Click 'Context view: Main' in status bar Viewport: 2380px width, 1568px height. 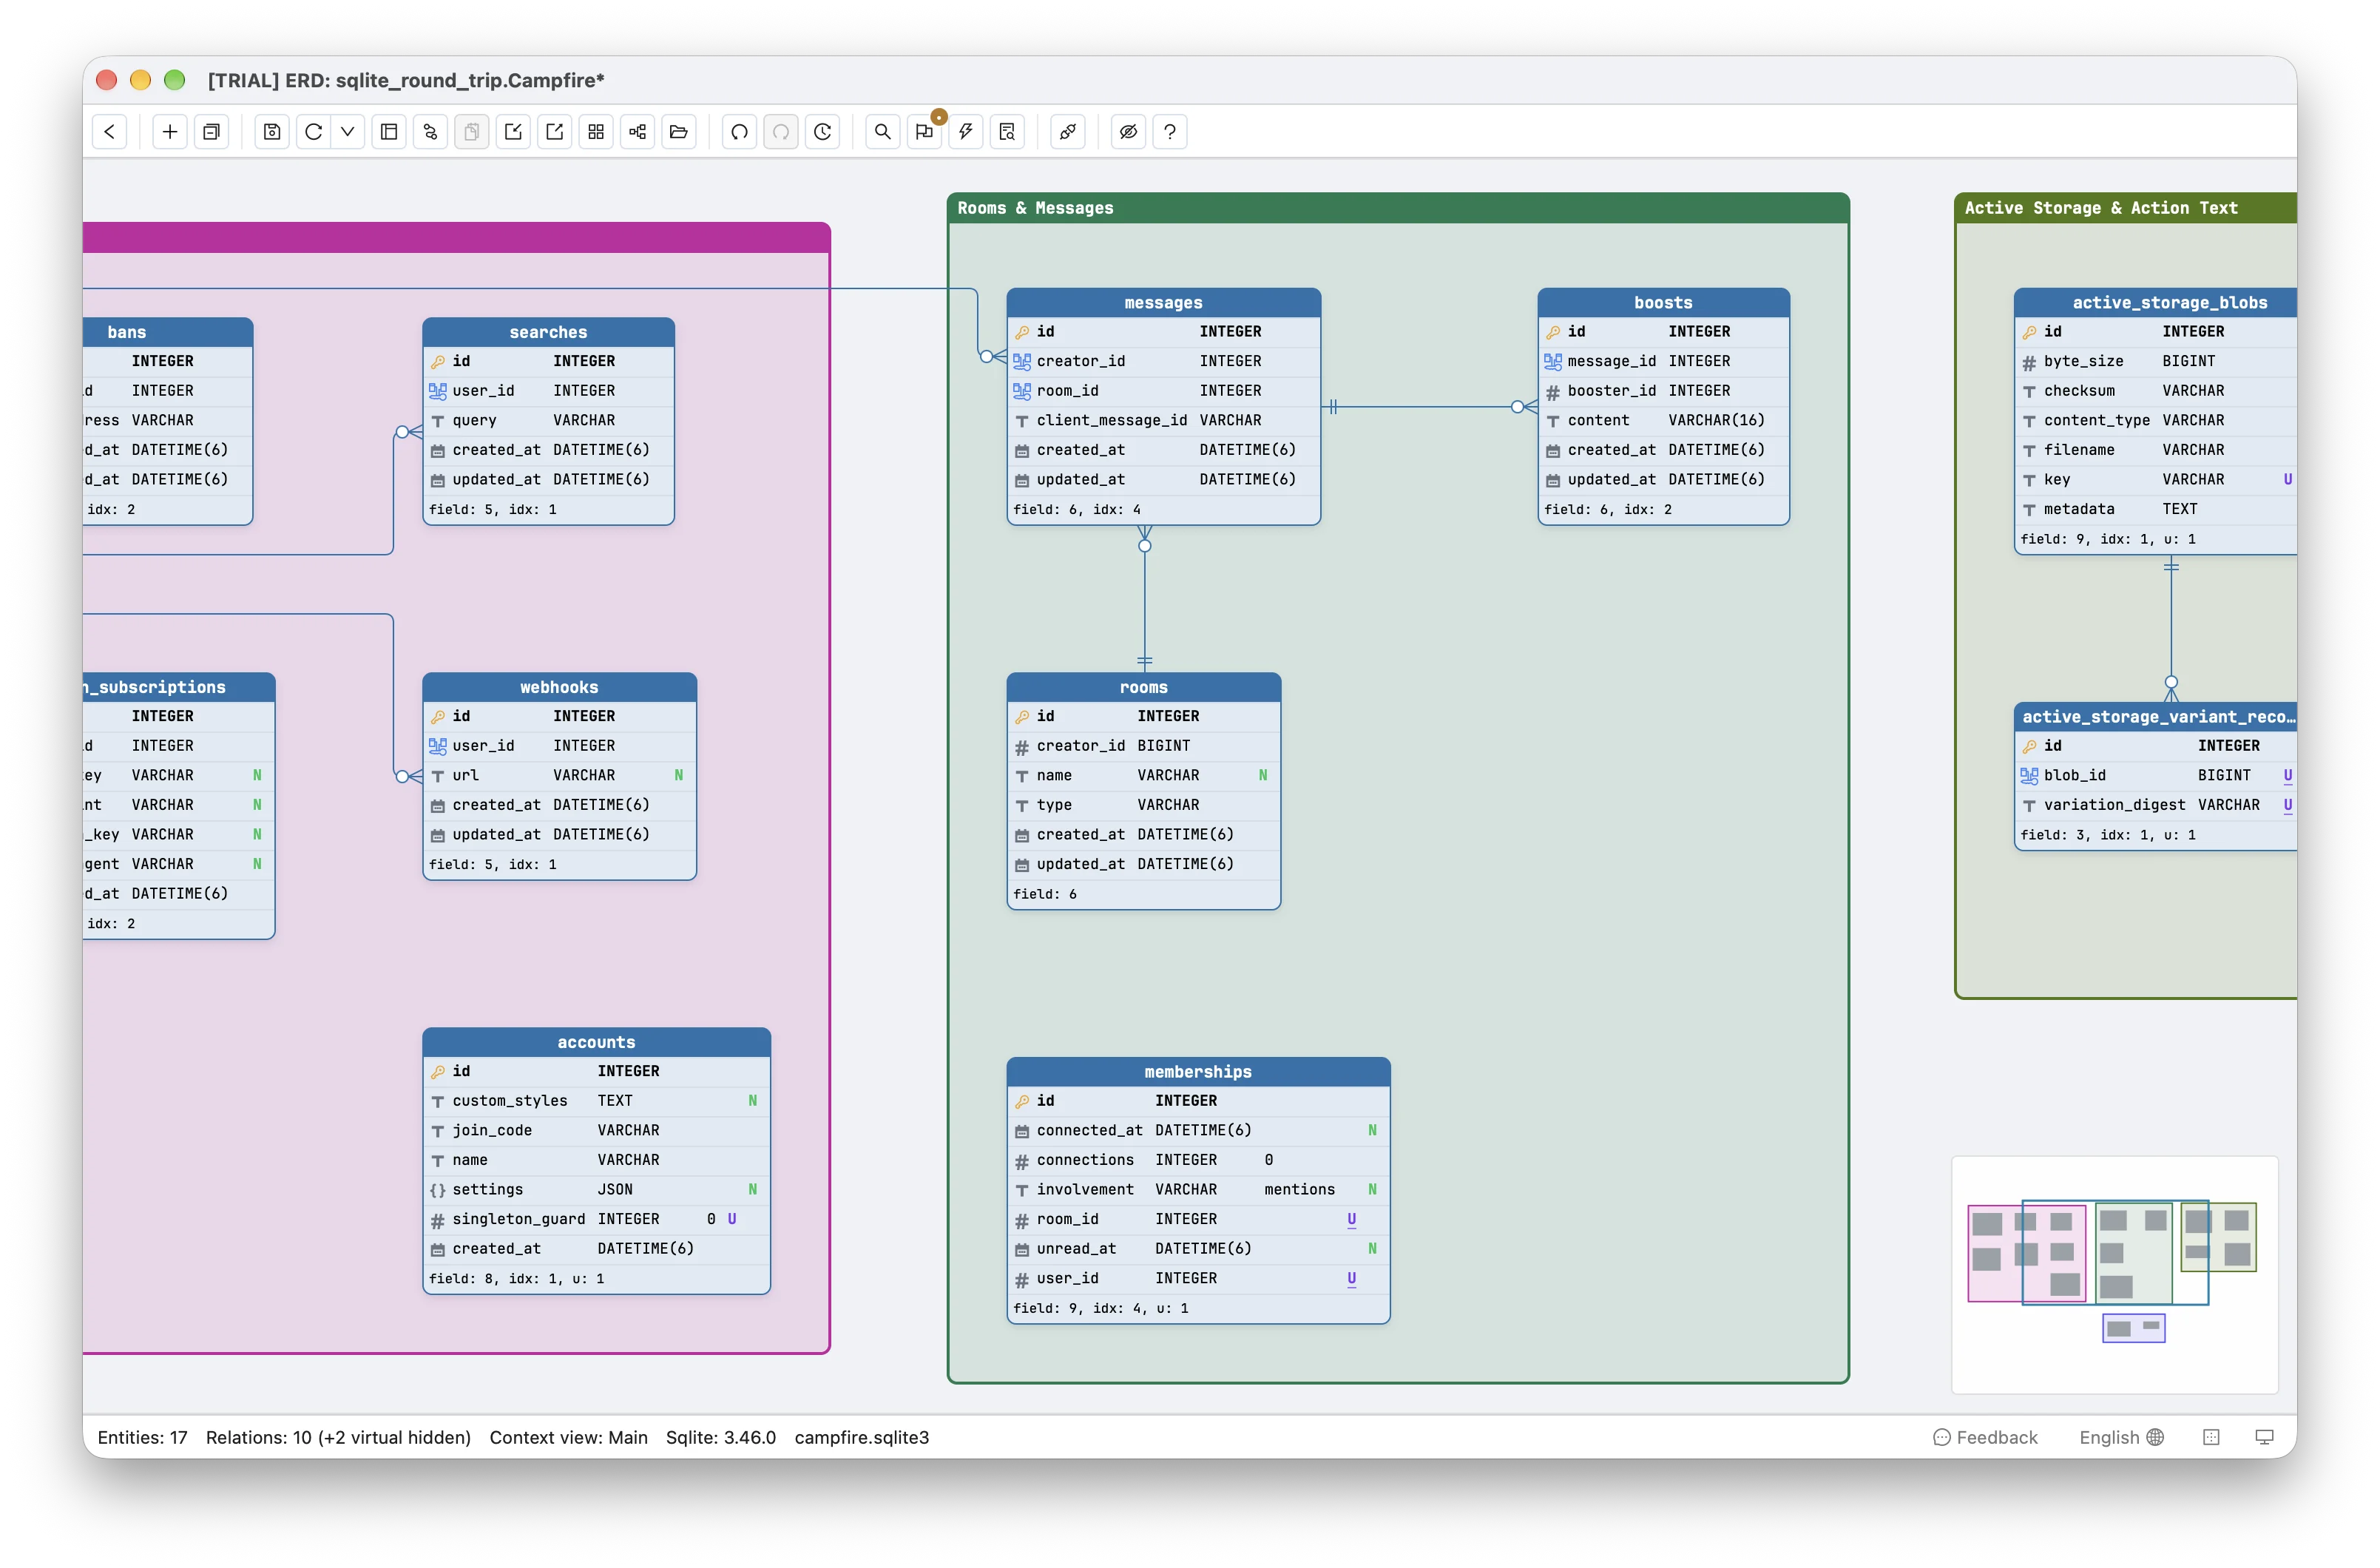(568, 1437)
